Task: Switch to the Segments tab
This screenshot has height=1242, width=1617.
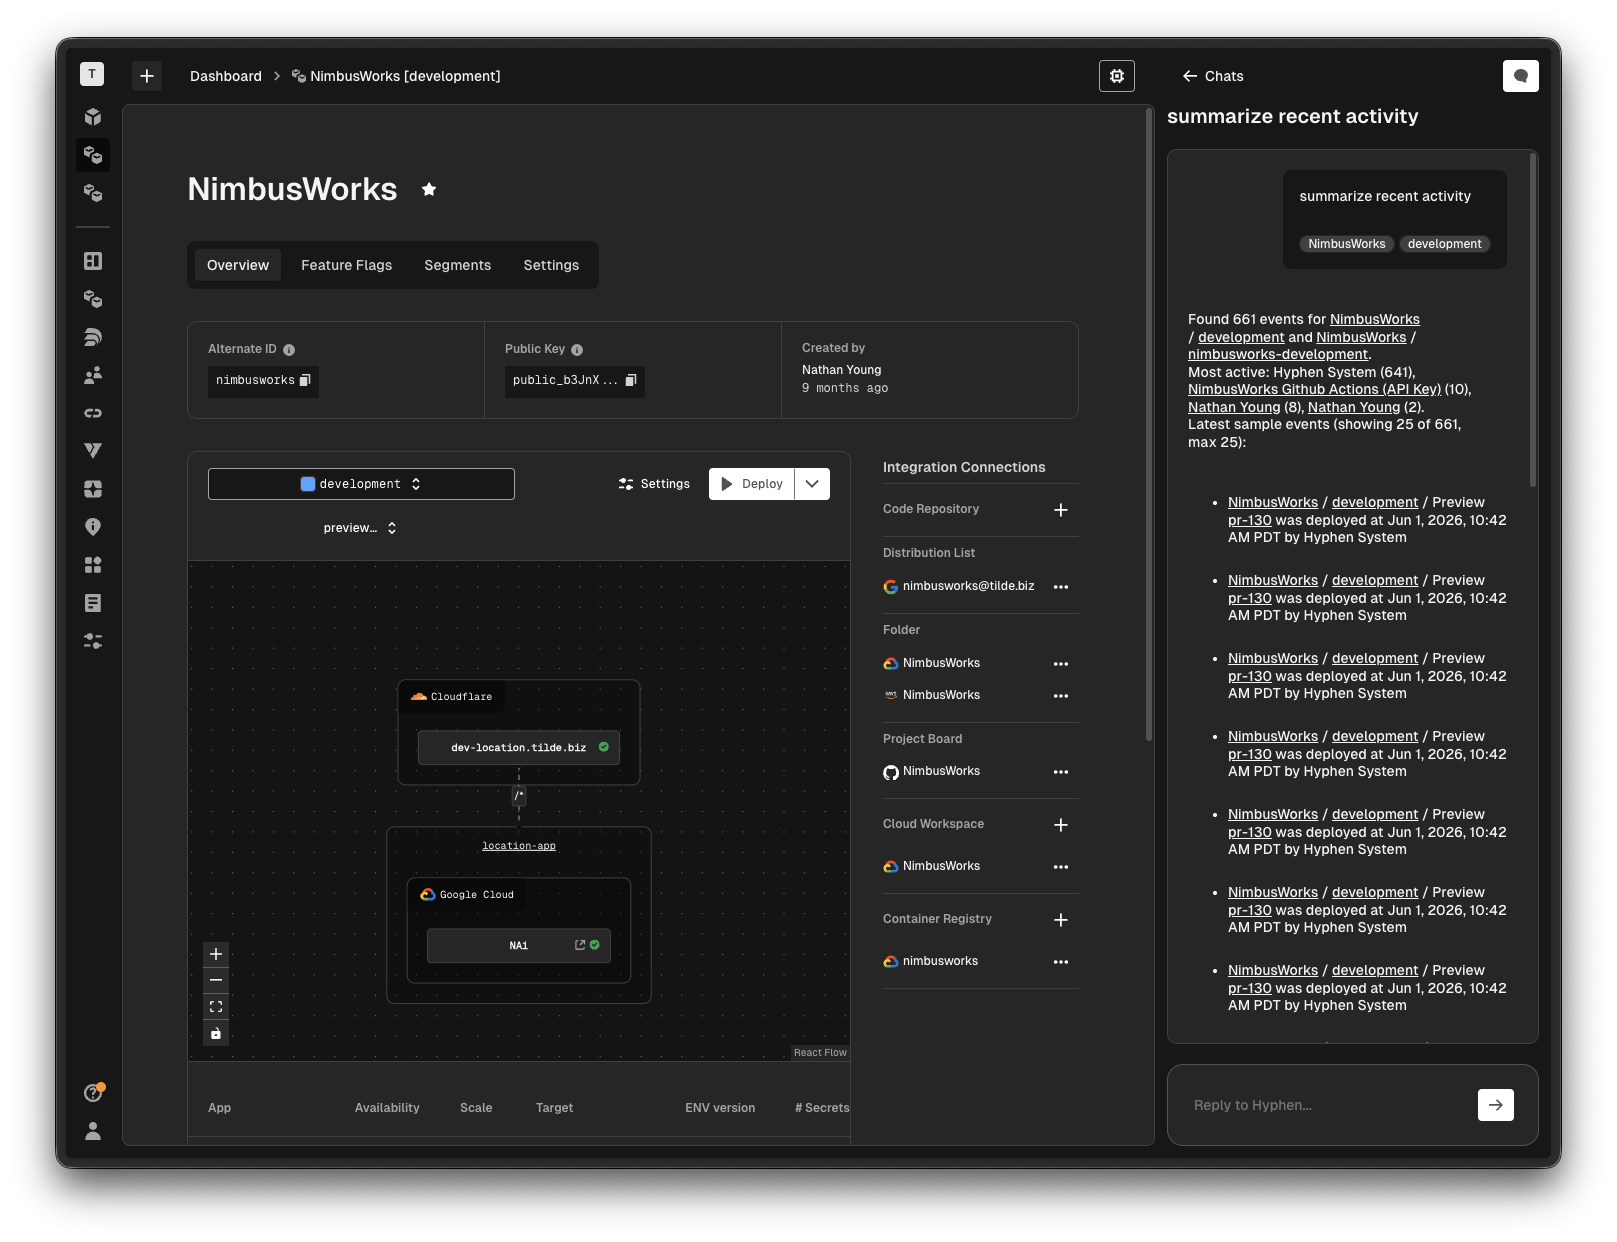Action: pos(458,265)
